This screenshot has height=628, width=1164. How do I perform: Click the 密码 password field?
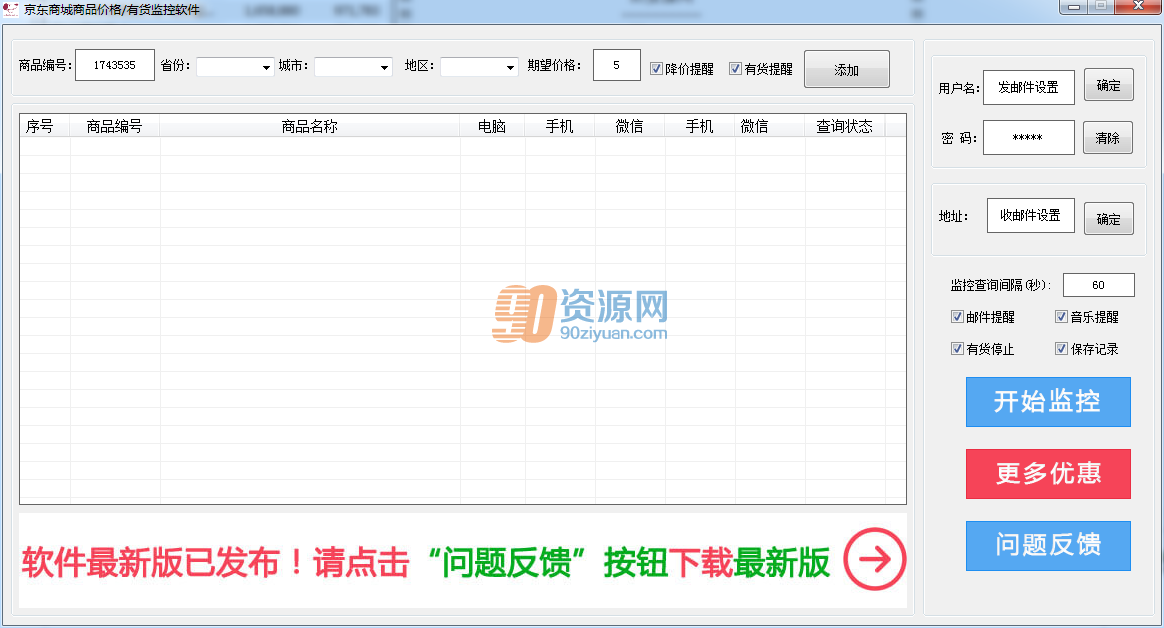1029,137
